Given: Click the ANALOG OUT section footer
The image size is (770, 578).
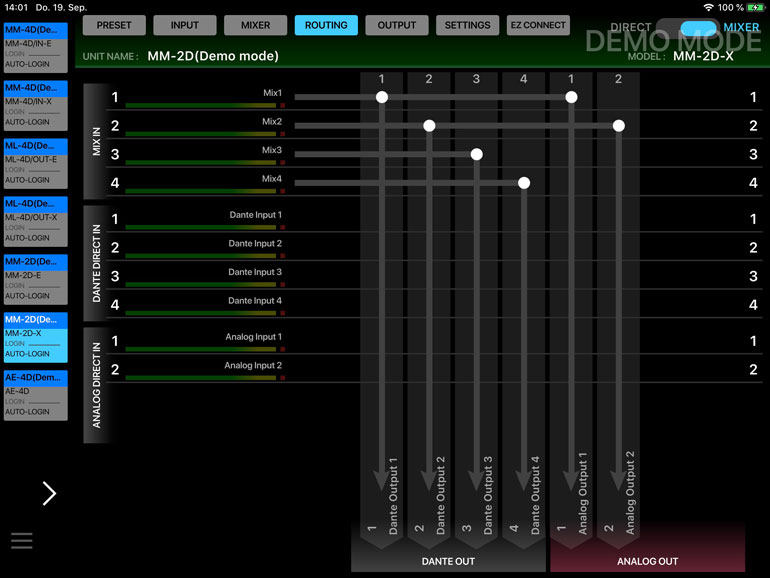Looking at the screenshot, I should [648, 561].
